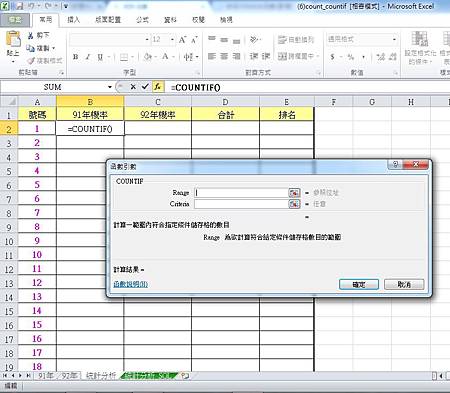Viewport: 450px width, 393px height.
Task: Switch to the 插入 ribbon tab
Action: 74,20
